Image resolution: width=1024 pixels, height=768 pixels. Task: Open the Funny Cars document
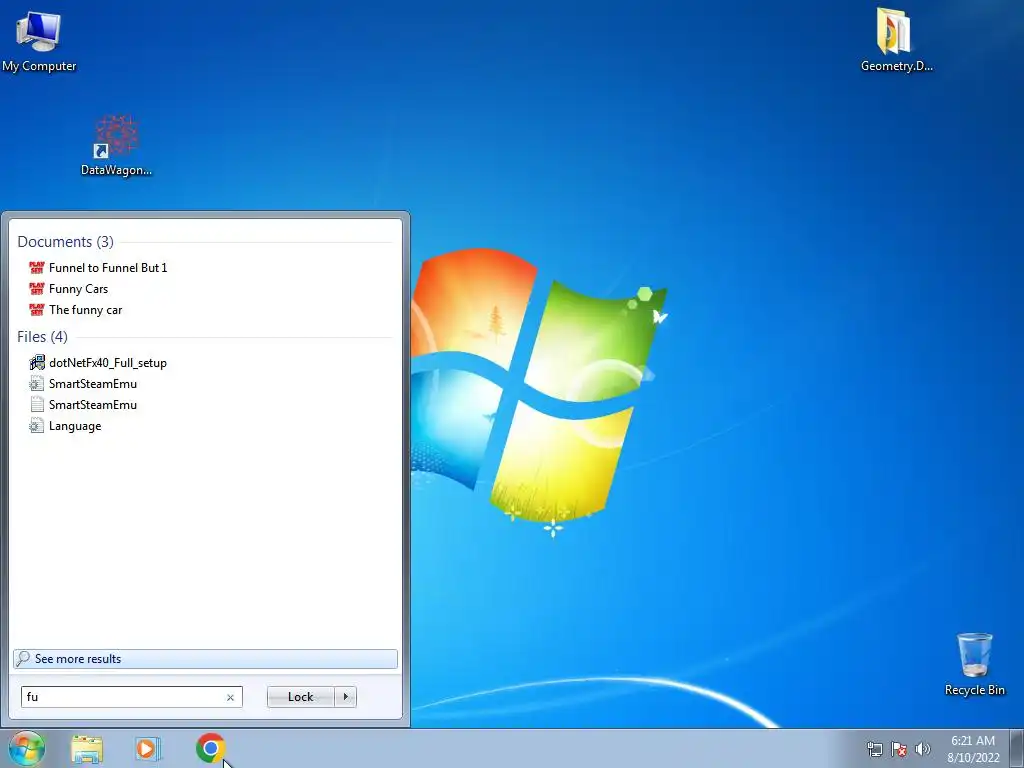coord(78,289)
